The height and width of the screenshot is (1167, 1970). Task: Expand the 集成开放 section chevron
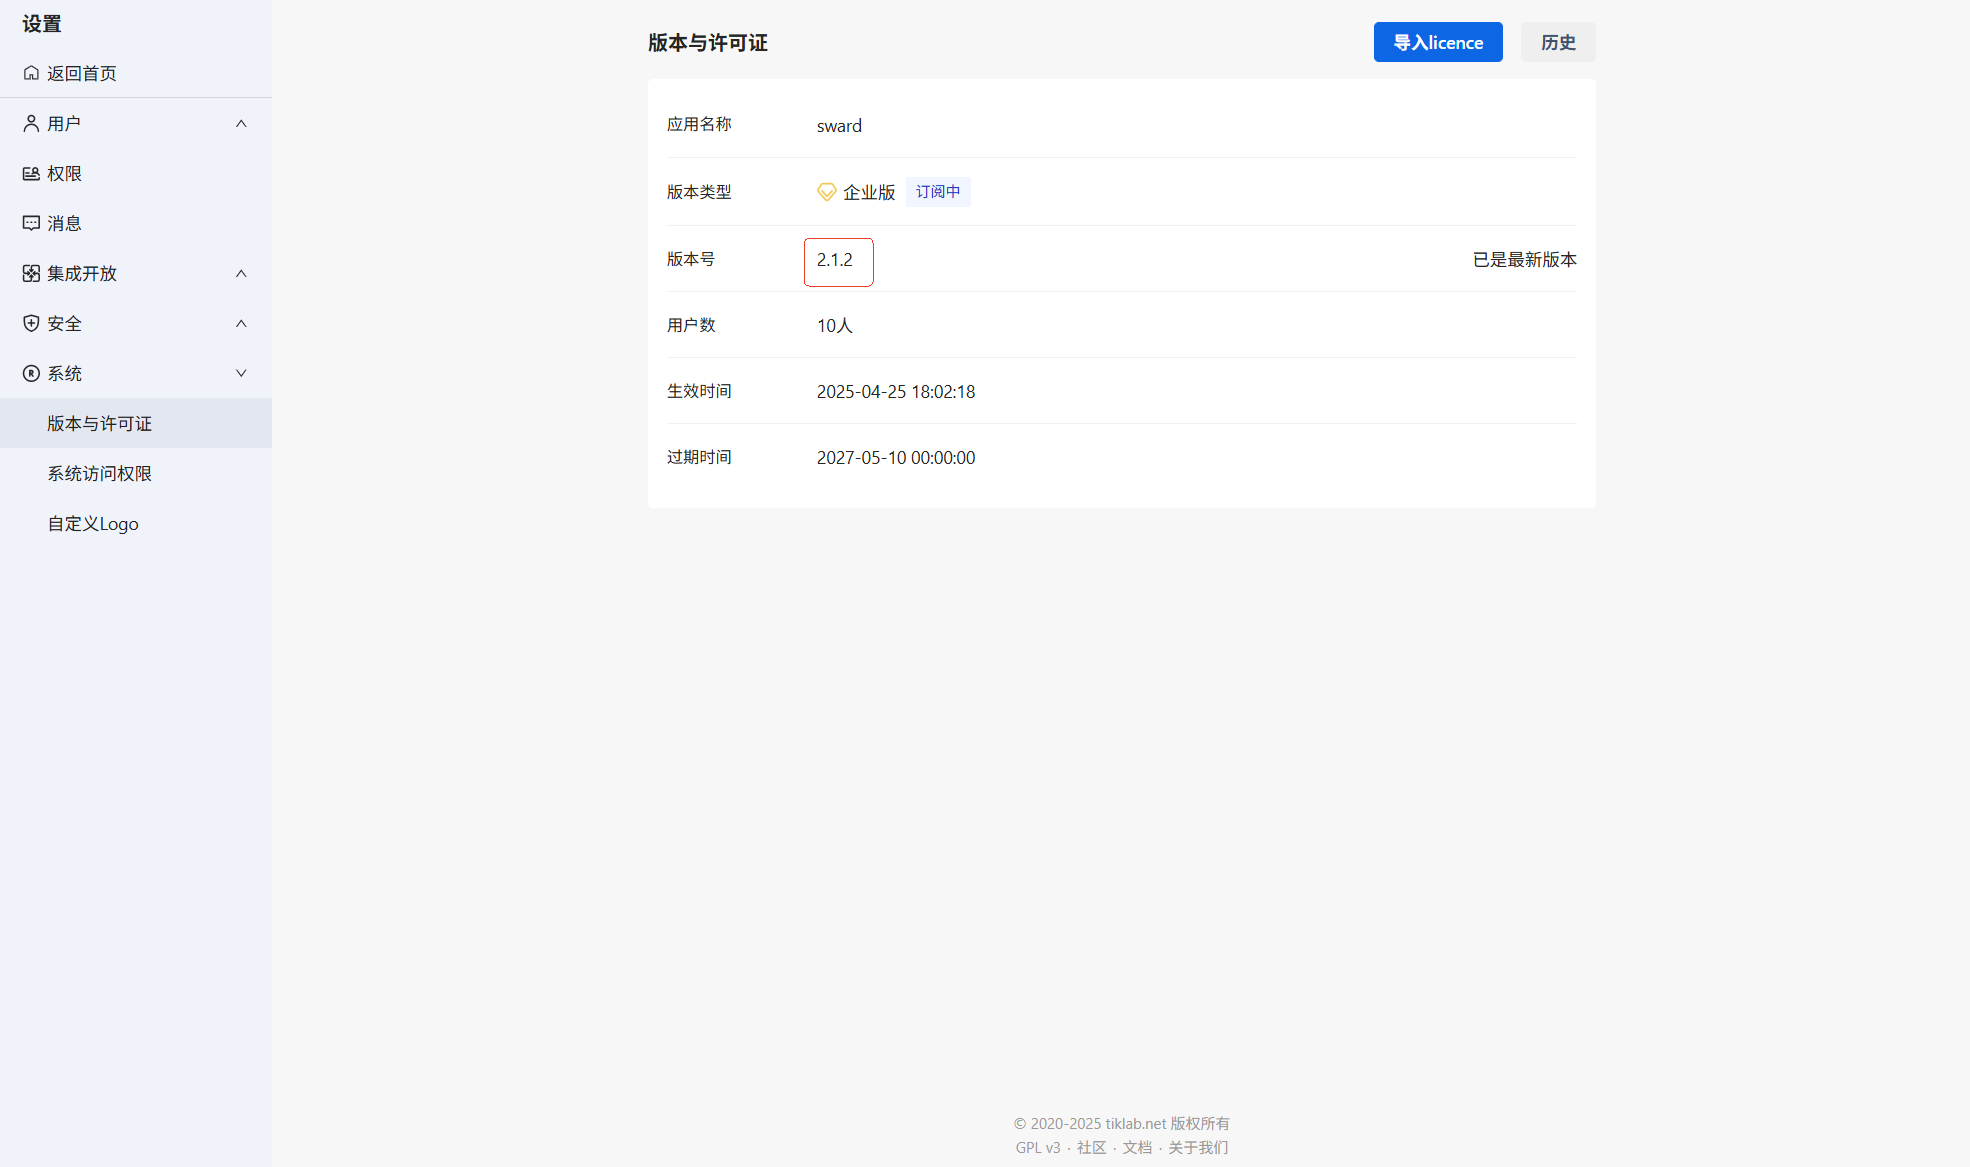click(241, 273)
